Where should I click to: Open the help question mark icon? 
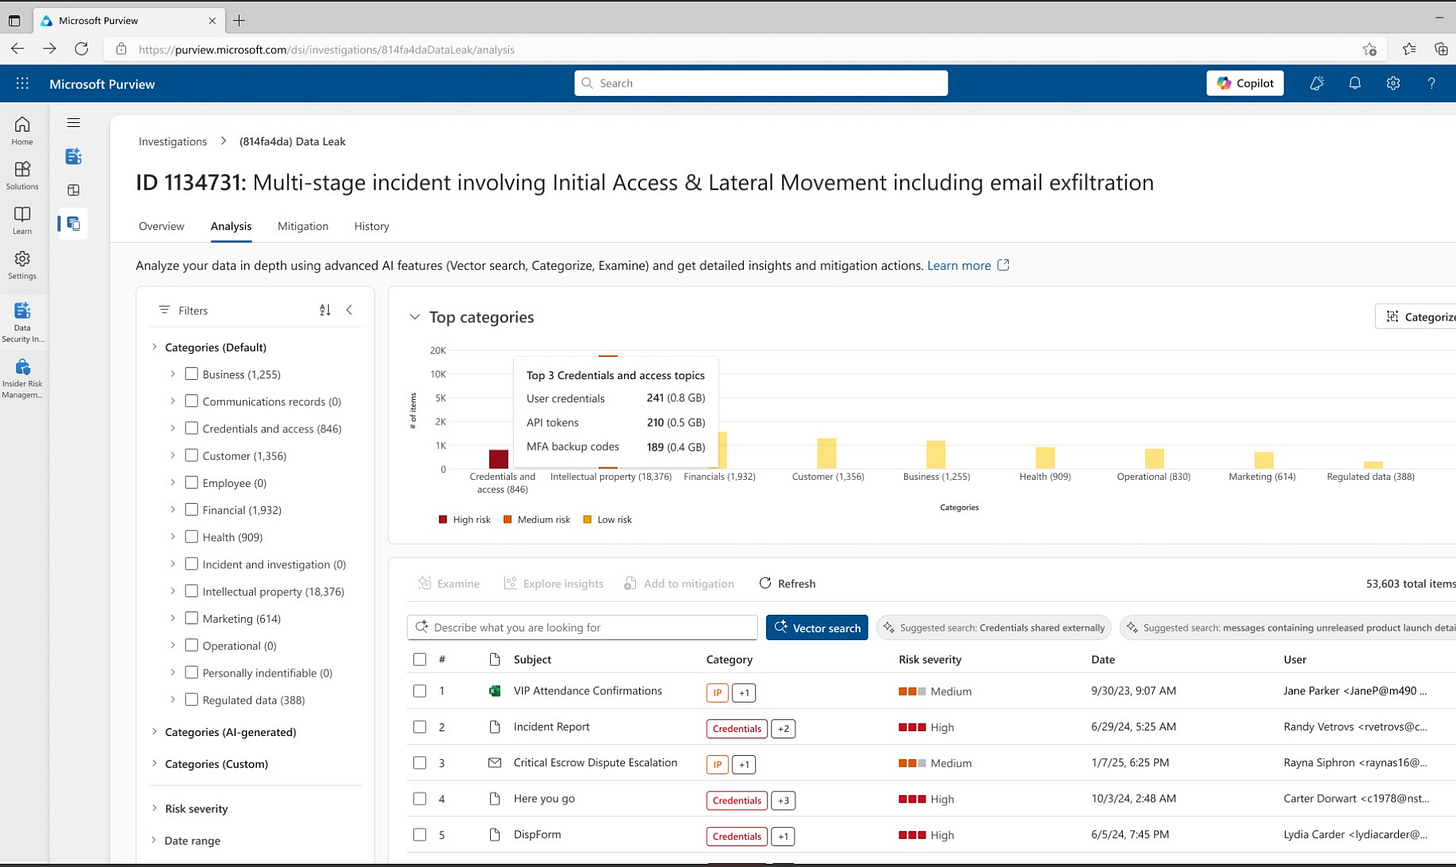click(x=1431, y=84)
